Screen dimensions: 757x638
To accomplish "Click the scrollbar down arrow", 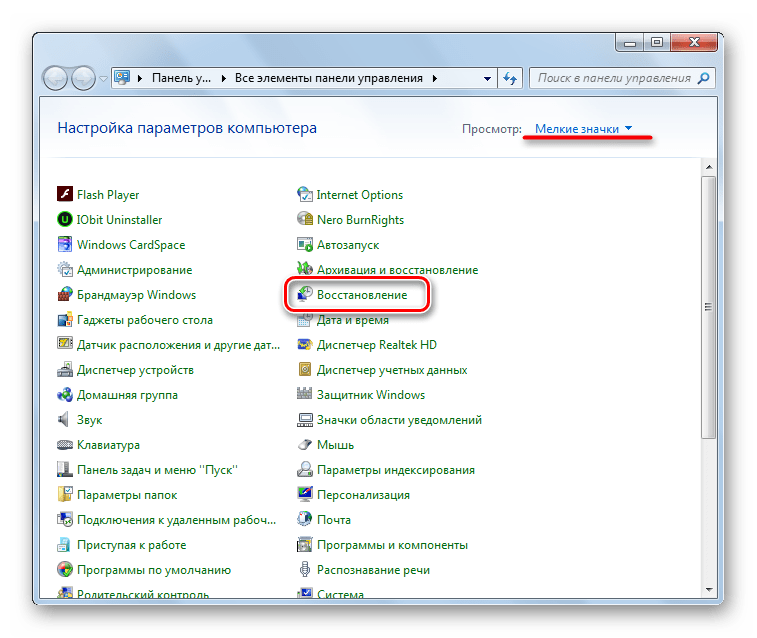I will 709,589.
